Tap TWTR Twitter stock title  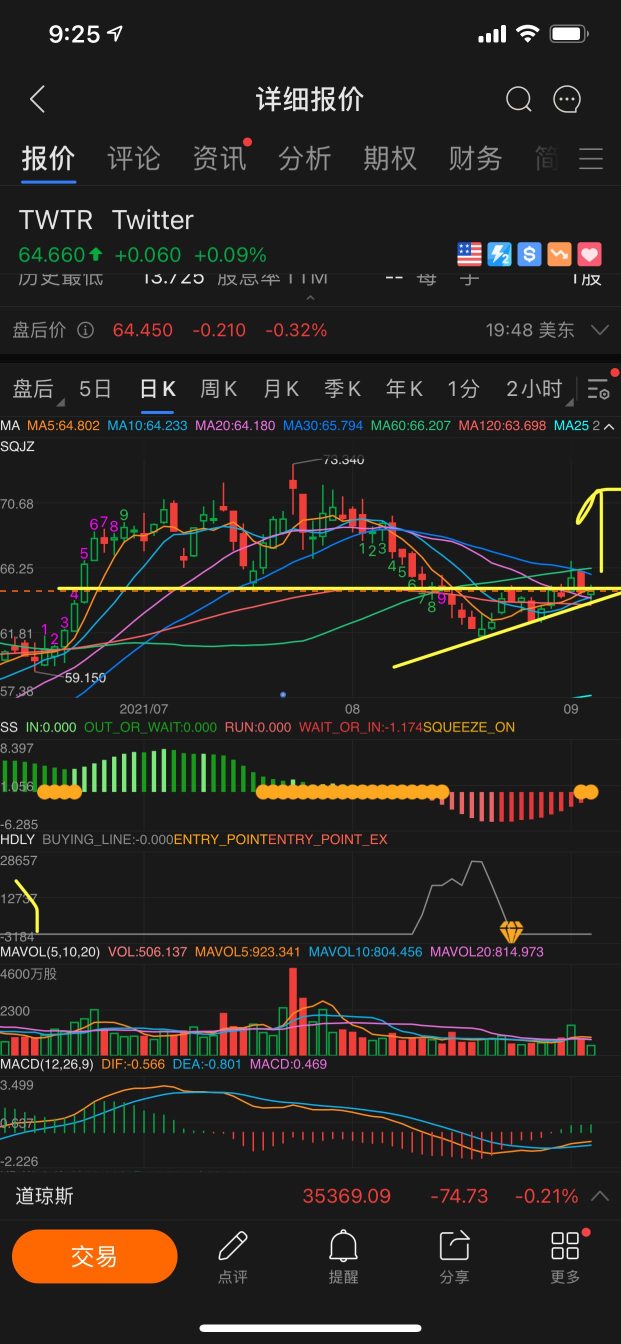coord(106,220)
